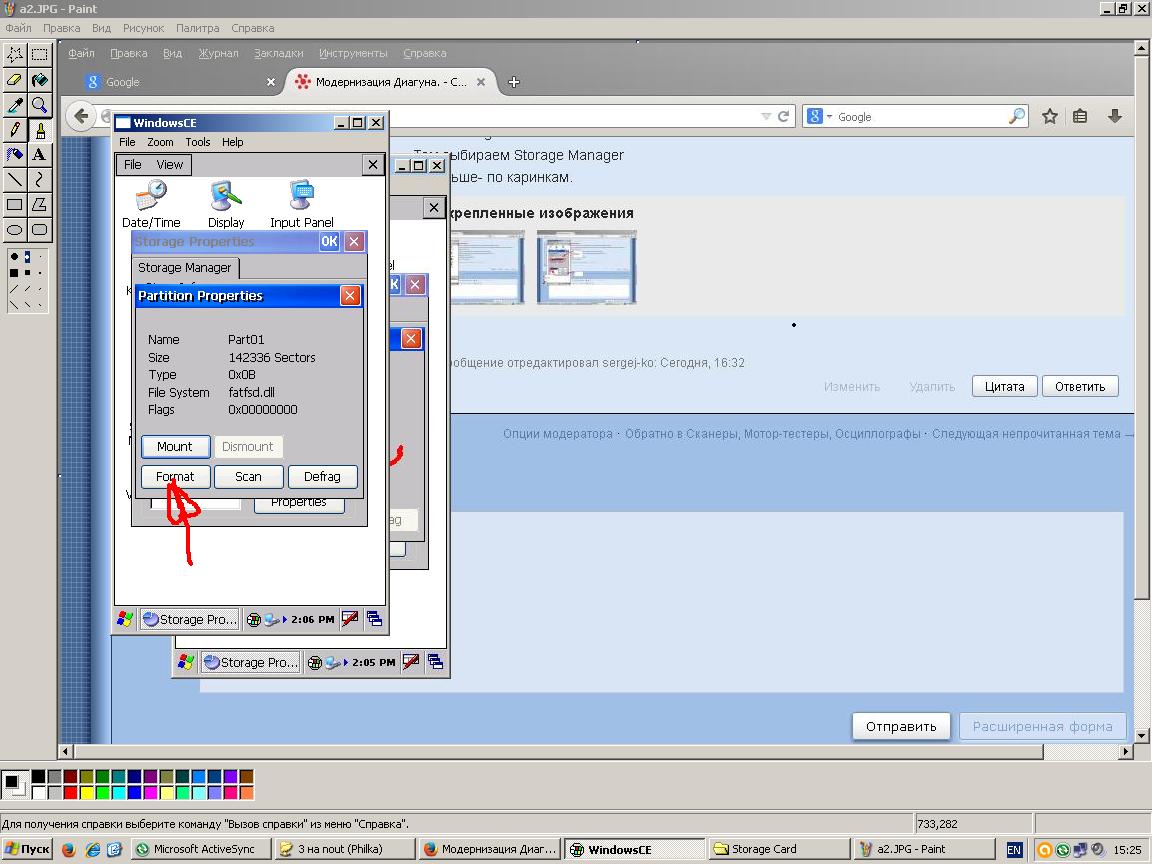Select the large square brush shape
Screen dimensions: 1152x864
coord(14,272)
